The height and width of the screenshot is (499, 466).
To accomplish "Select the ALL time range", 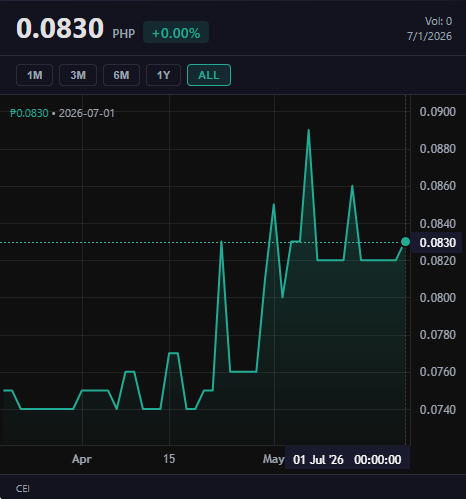I will 209,75.
